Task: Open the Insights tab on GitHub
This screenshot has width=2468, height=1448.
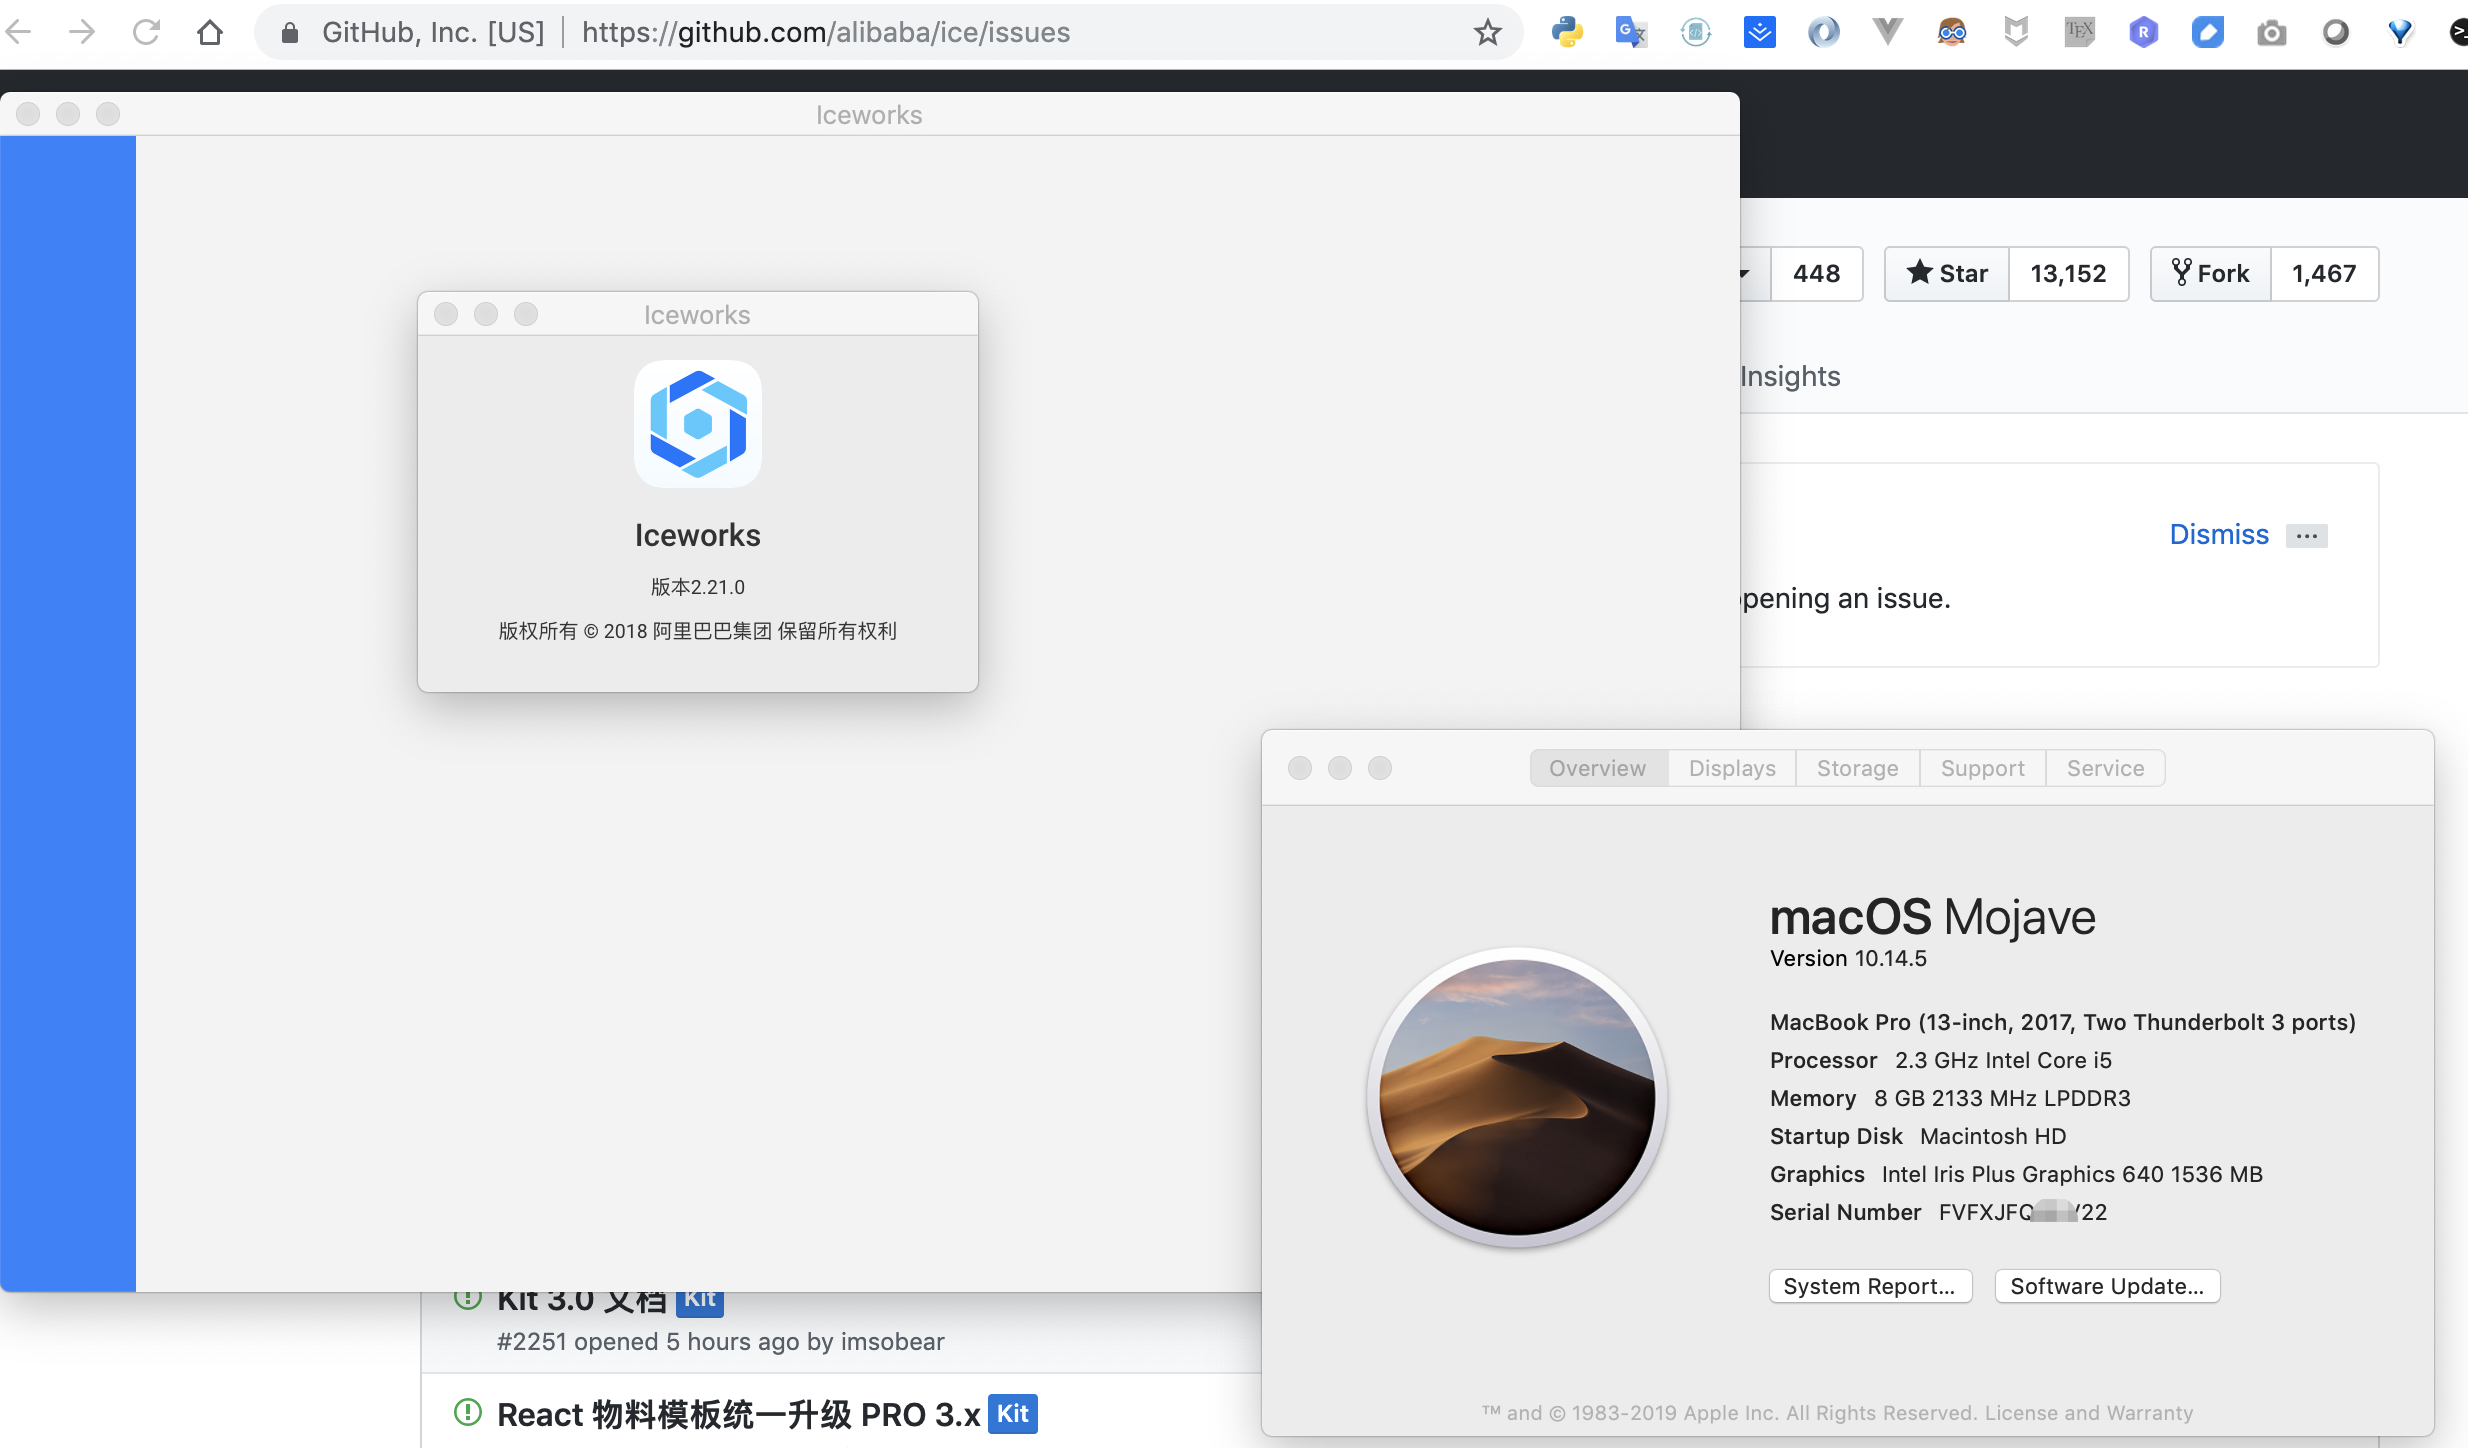Action: click(x=1790, y=376)
